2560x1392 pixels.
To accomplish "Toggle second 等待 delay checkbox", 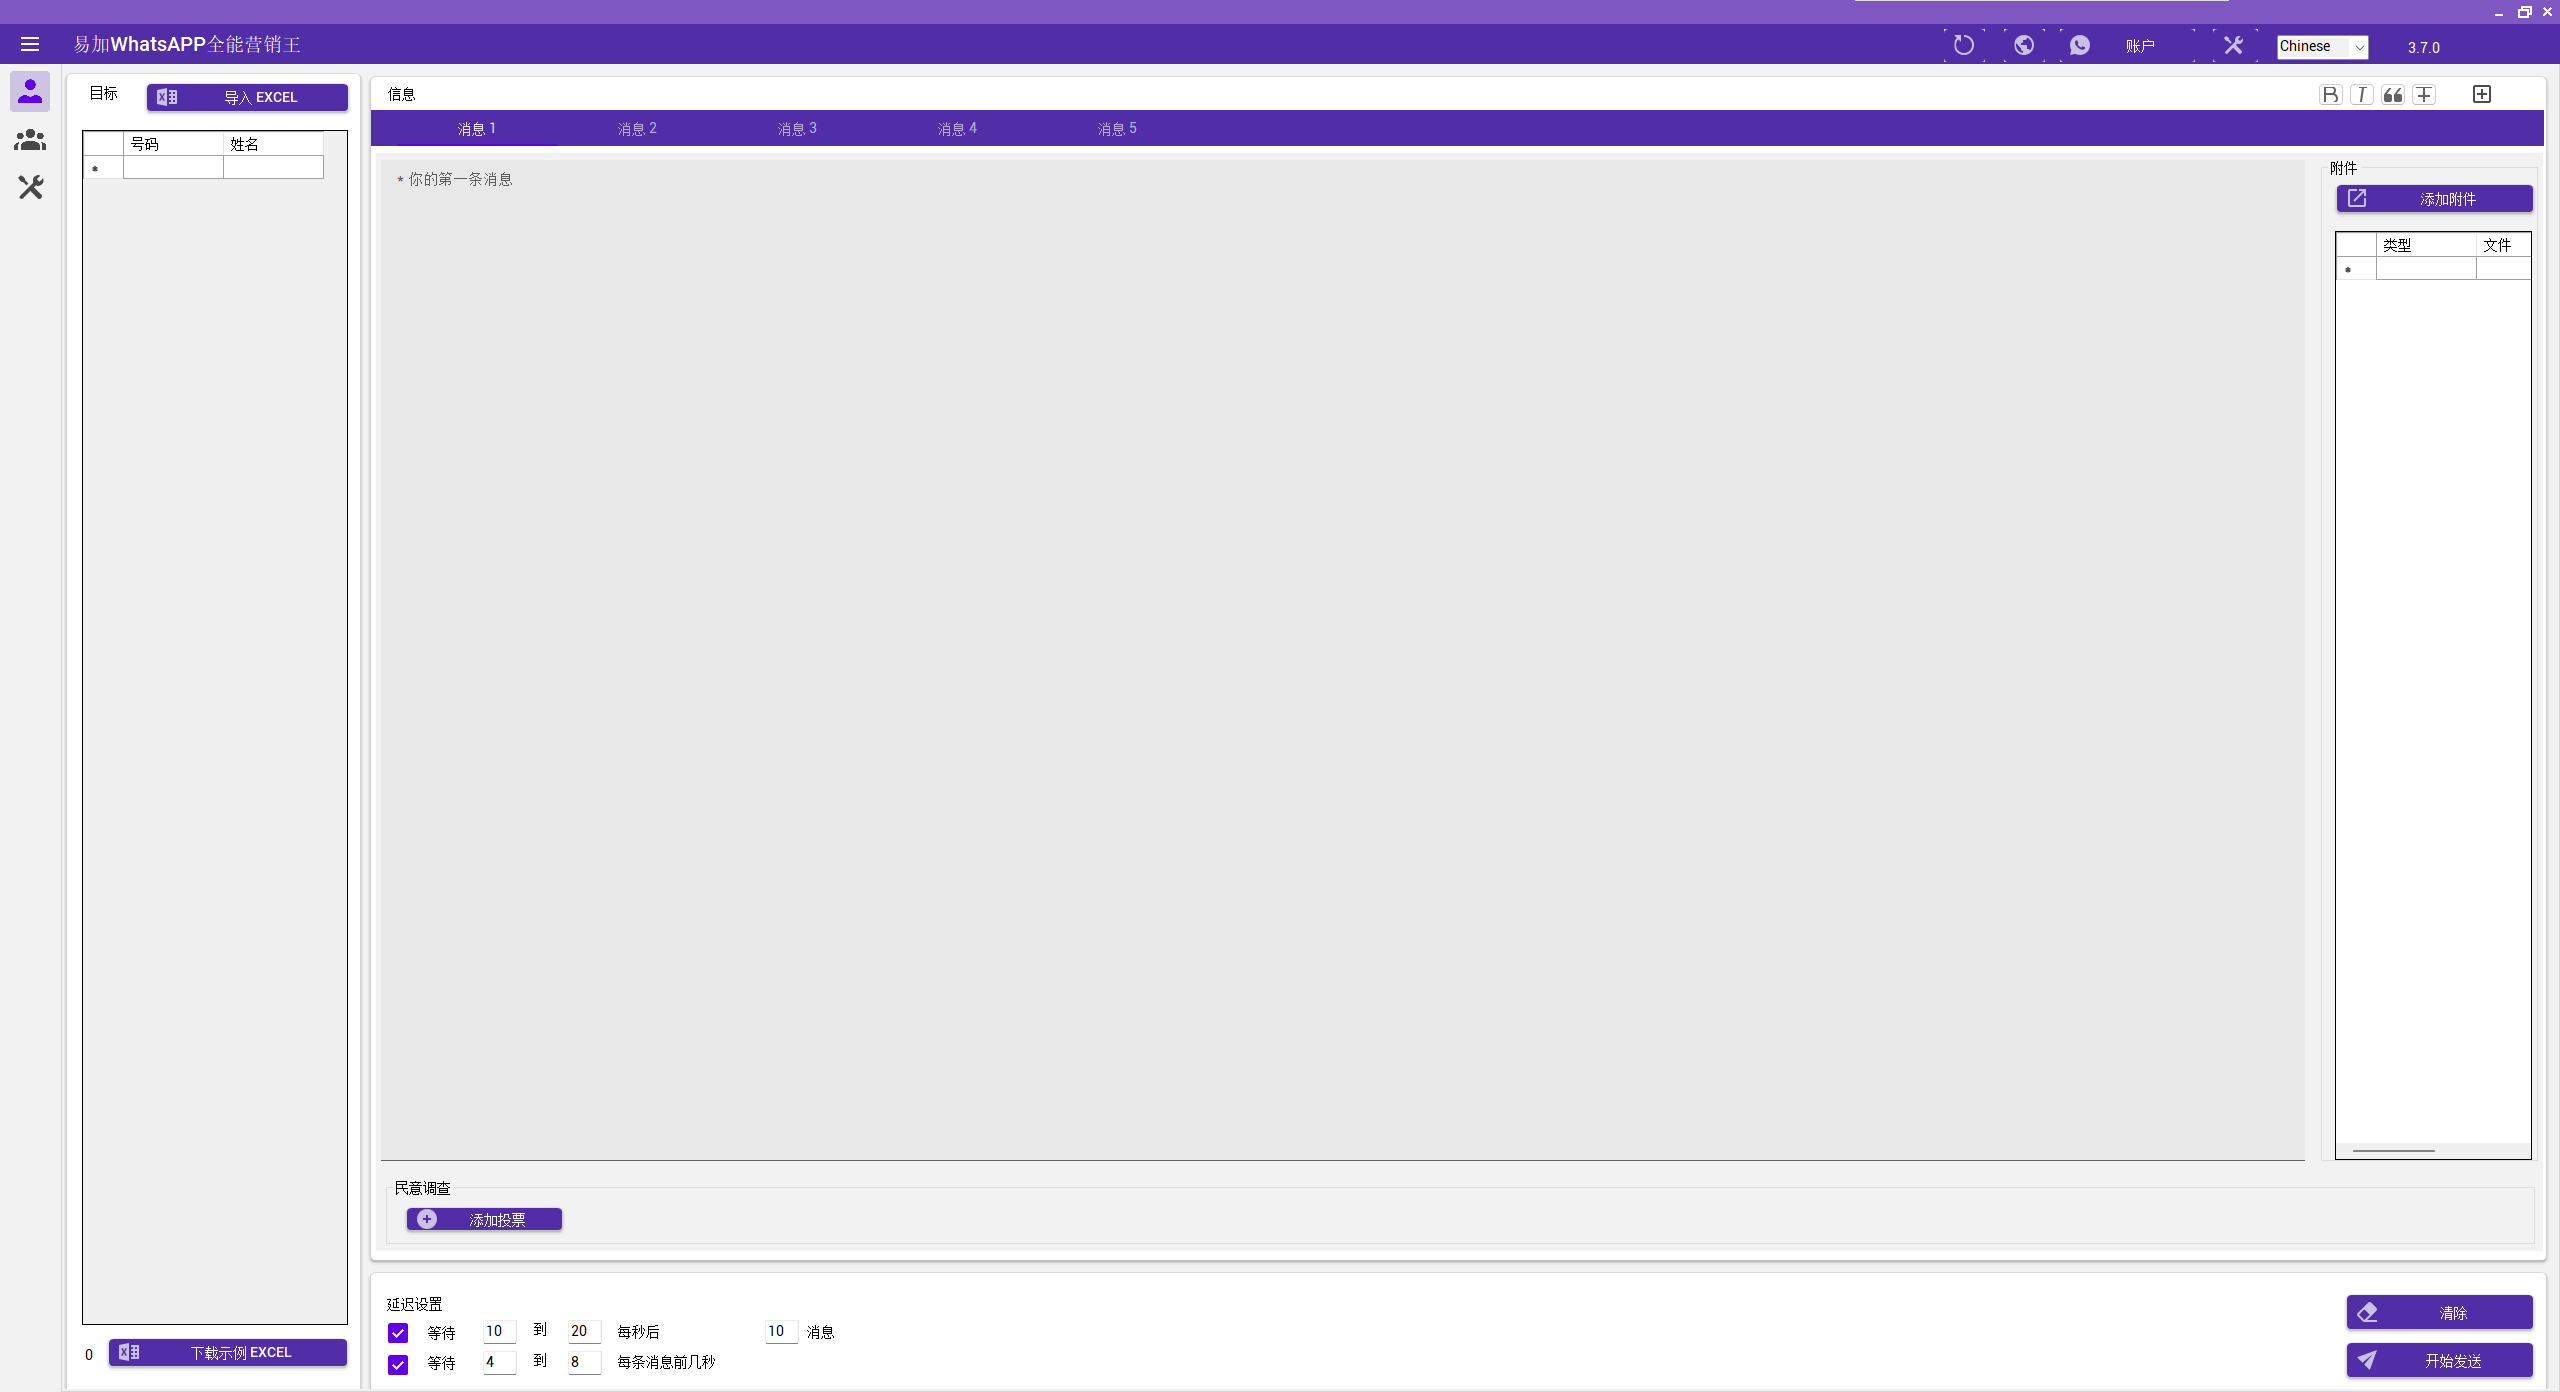I will coord(398,1364).
